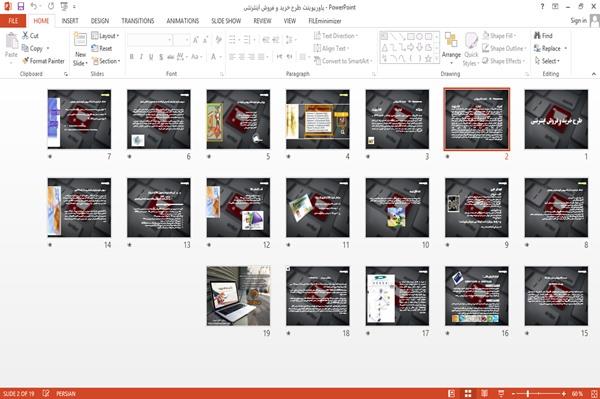
Task: Play transition star under slide 18
Action: [289, 333]
